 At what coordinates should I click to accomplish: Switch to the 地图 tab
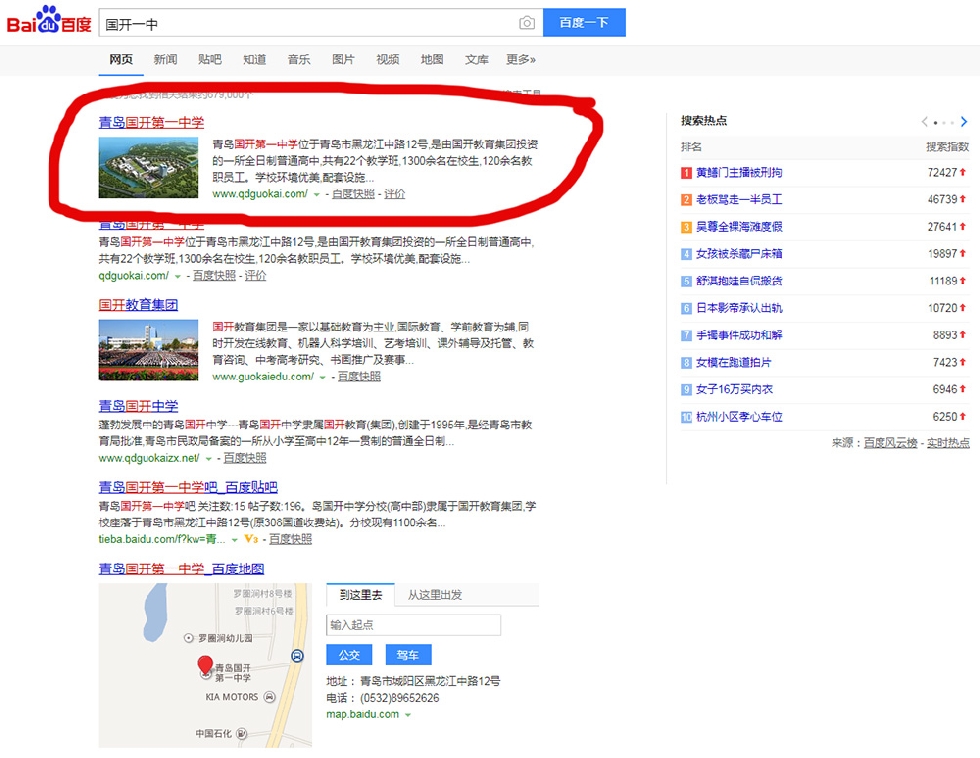(432, 59)
